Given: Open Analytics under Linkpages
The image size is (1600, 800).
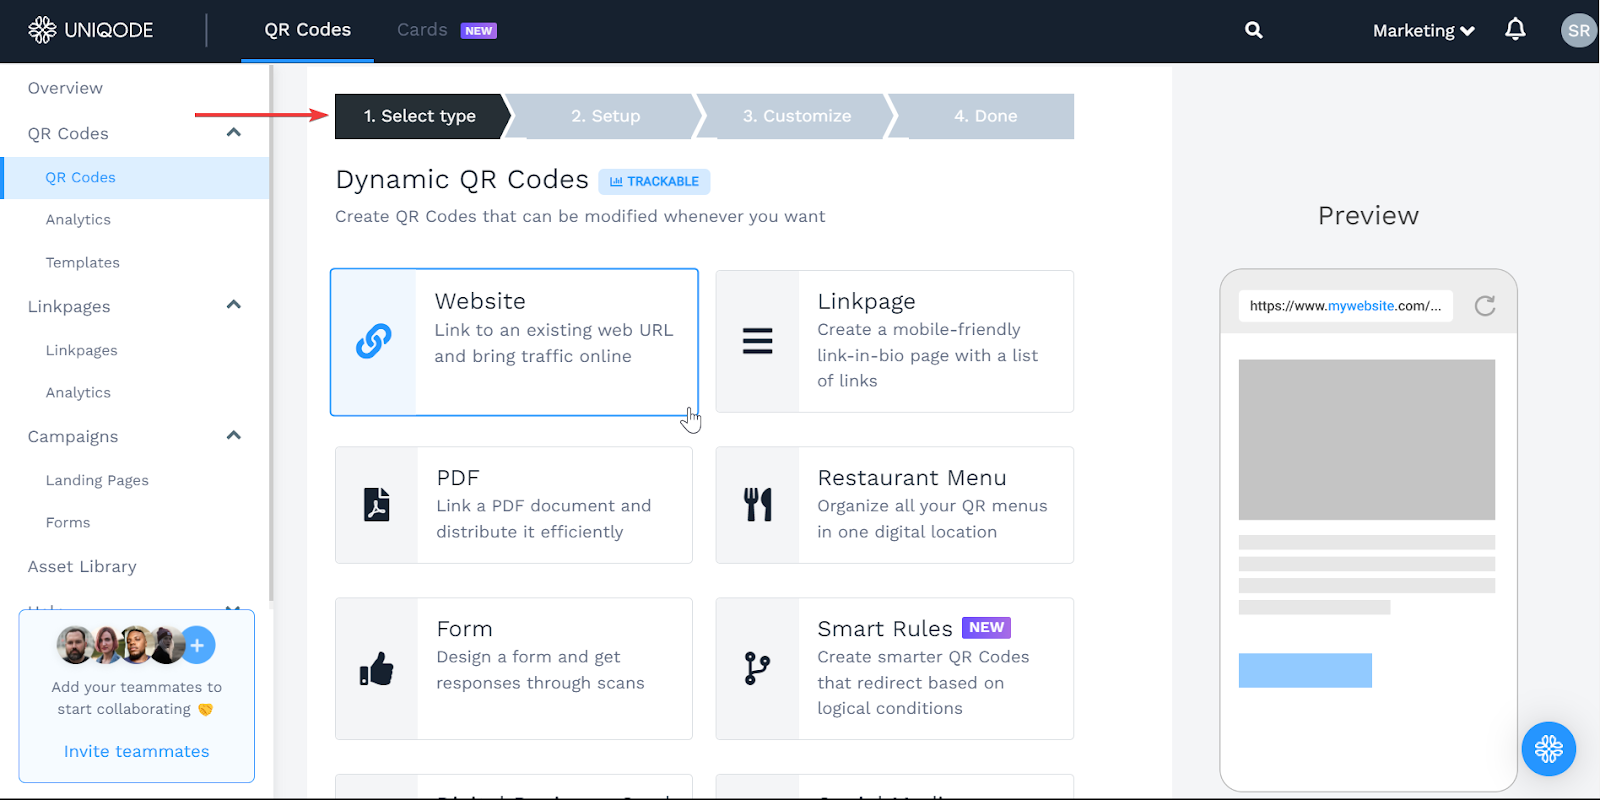Looking at the screenshot, I should click(78, 393).
